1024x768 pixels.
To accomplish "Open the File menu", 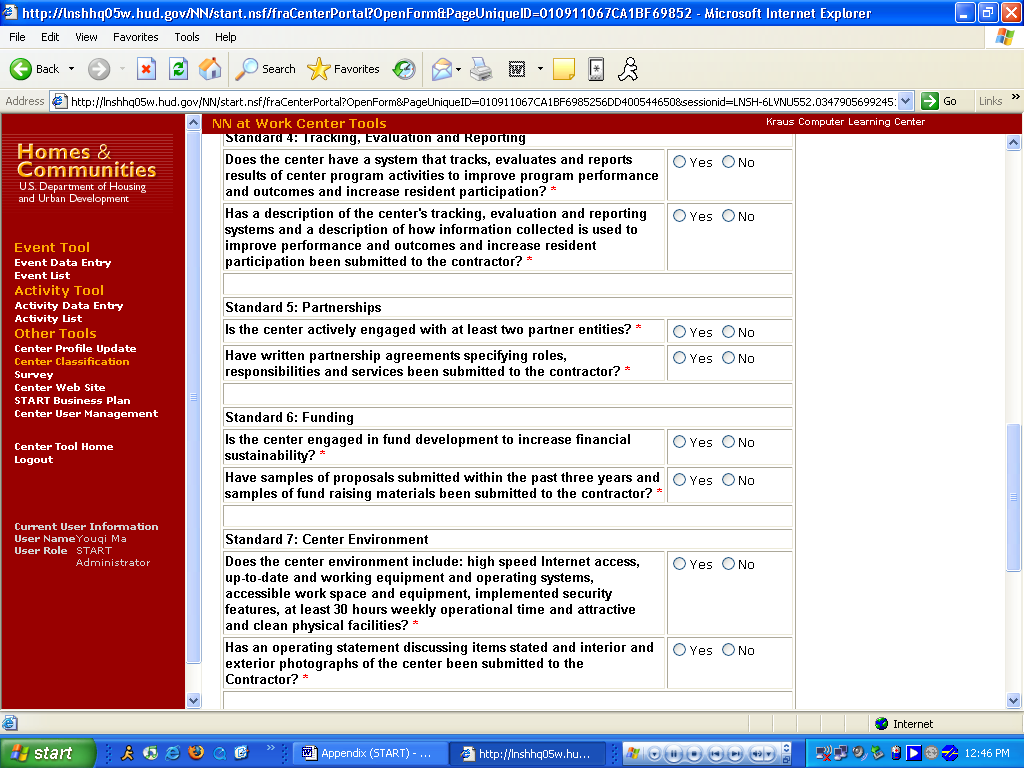I will click(x=17, y=37).
